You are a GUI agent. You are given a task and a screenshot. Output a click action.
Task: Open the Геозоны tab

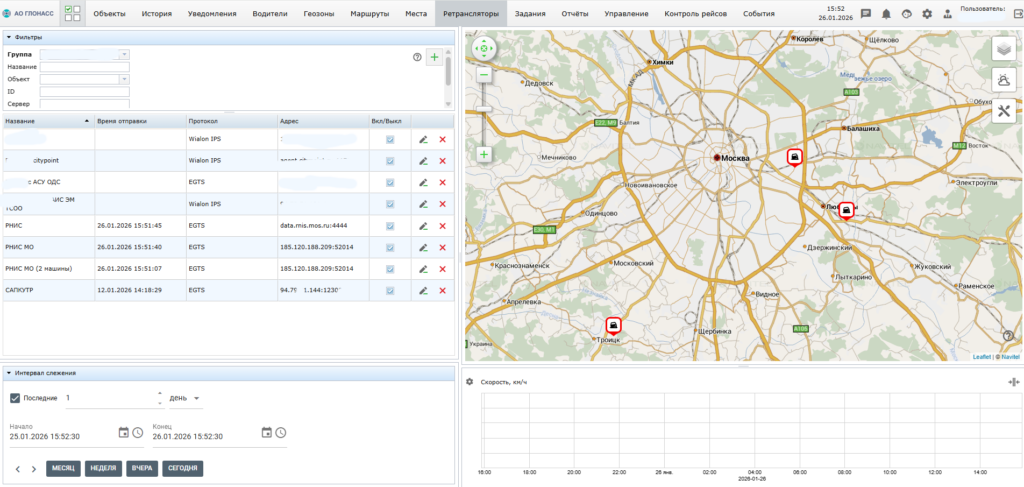[x=319, y=14]
